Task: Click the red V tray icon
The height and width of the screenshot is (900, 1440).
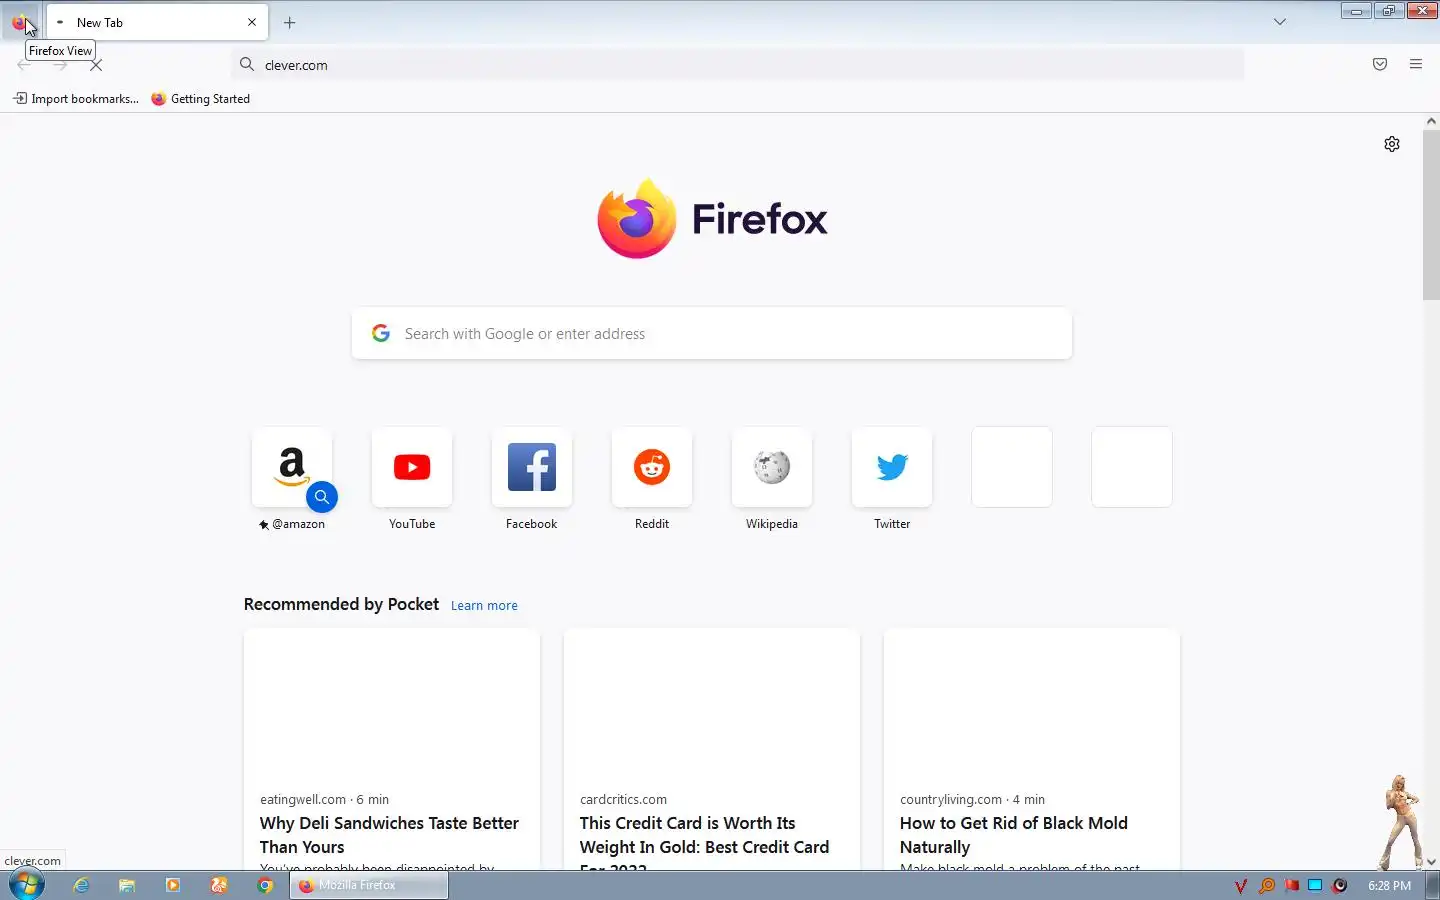Action: (1241, 886)
